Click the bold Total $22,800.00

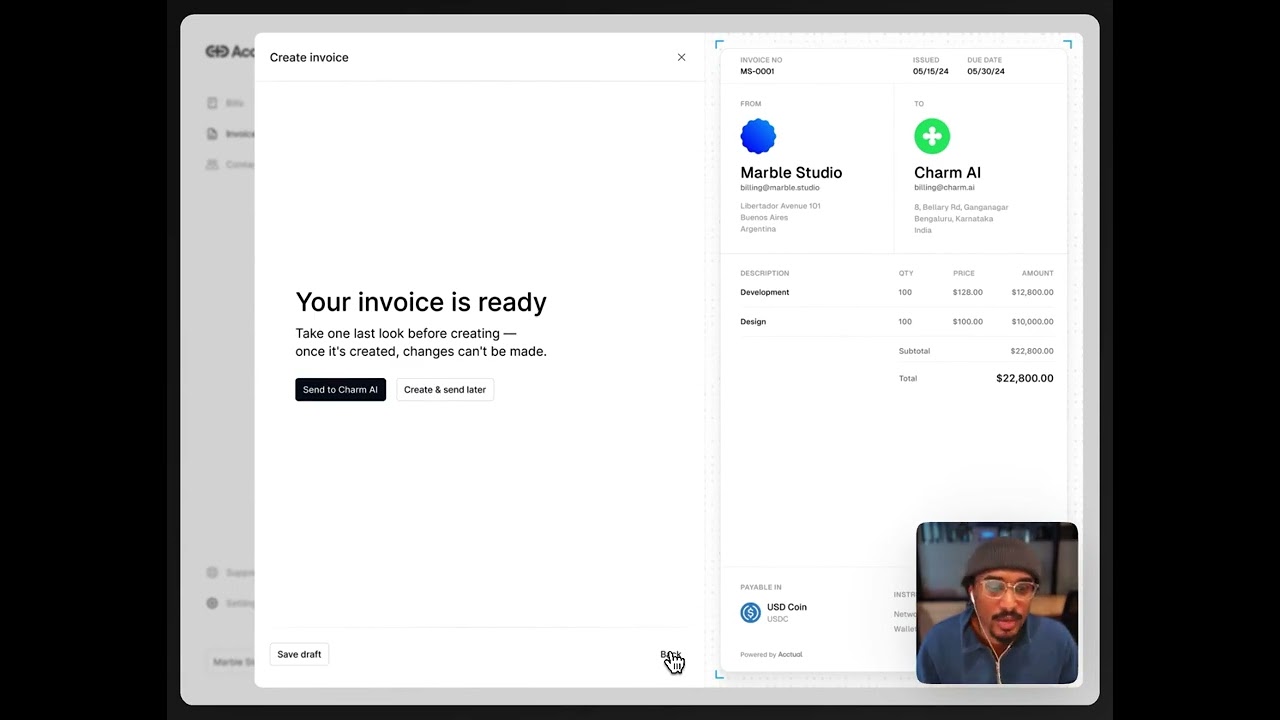point(1024,378)
